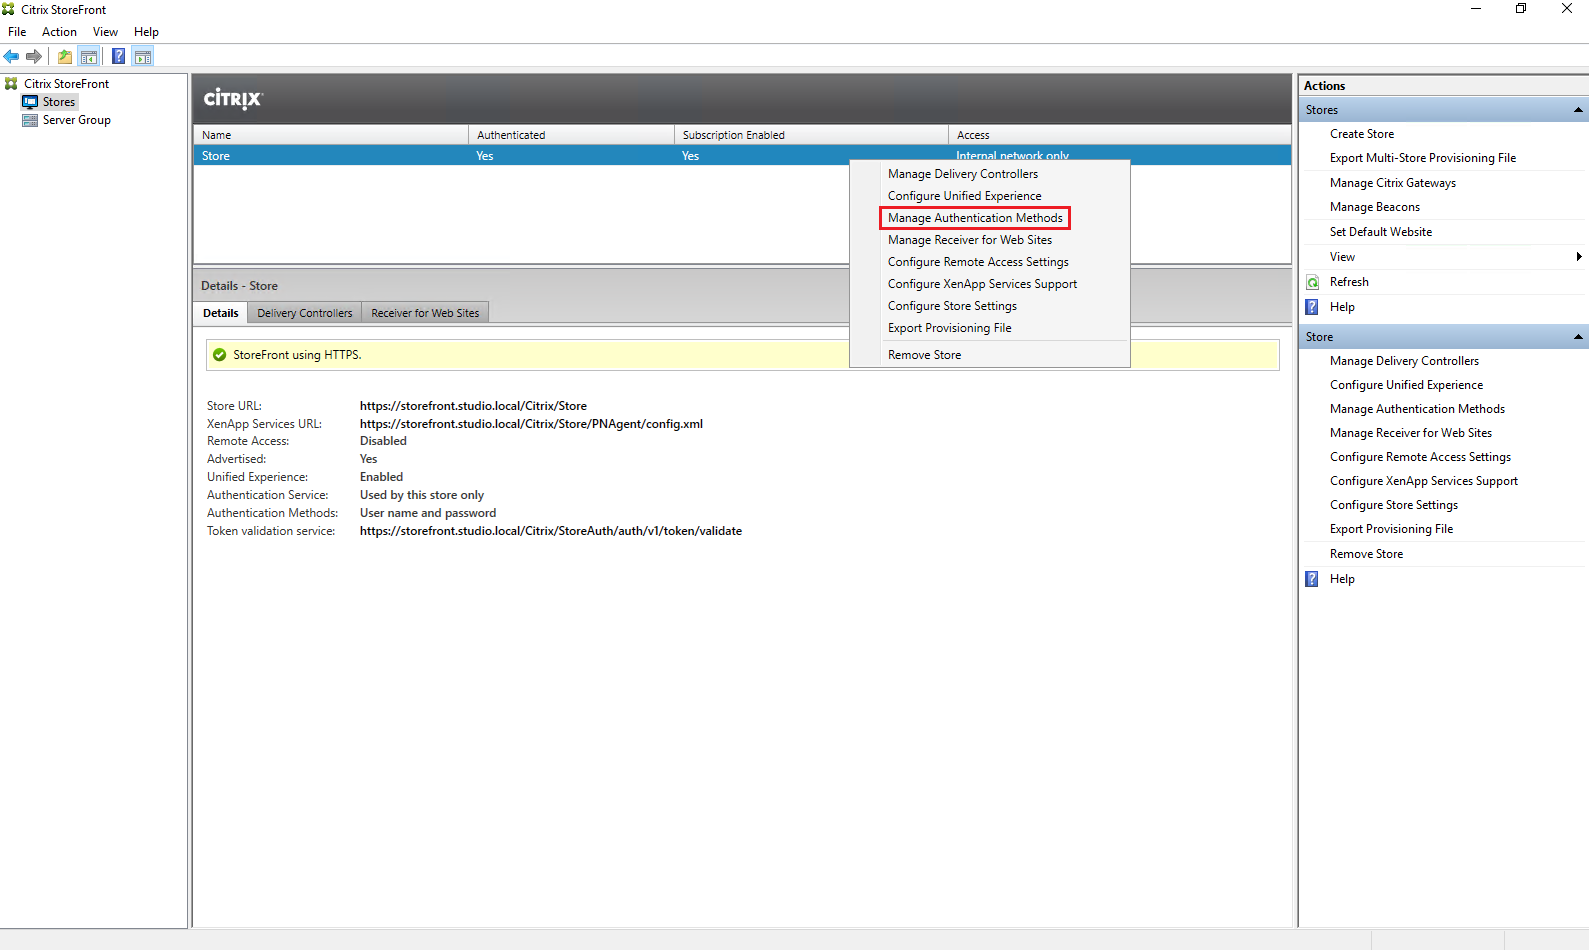Click Remove Store in the Actions pane
Image resolution: width=1589 pixels, height=950 pixels.
pos(1366,554)
